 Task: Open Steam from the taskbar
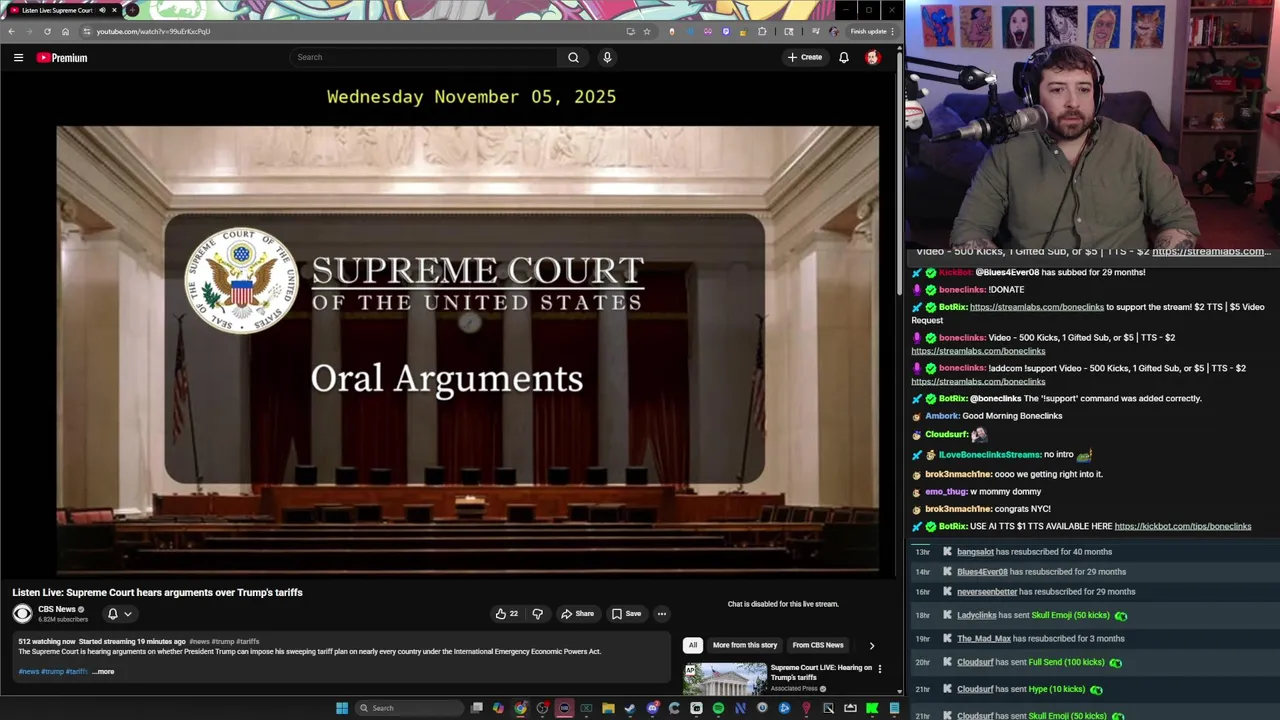coord(630,708)
